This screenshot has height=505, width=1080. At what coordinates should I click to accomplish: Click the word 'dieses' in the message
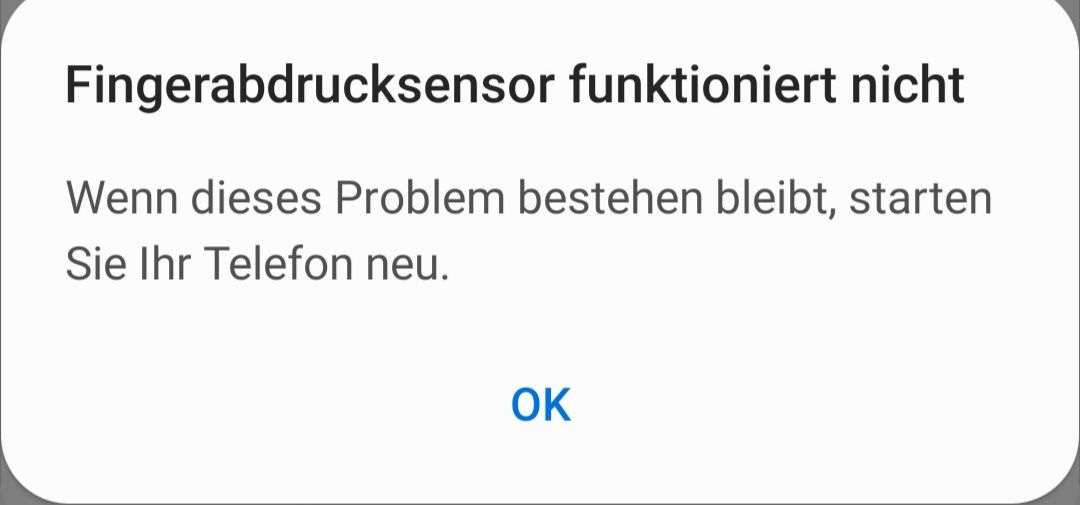point(256,197)
